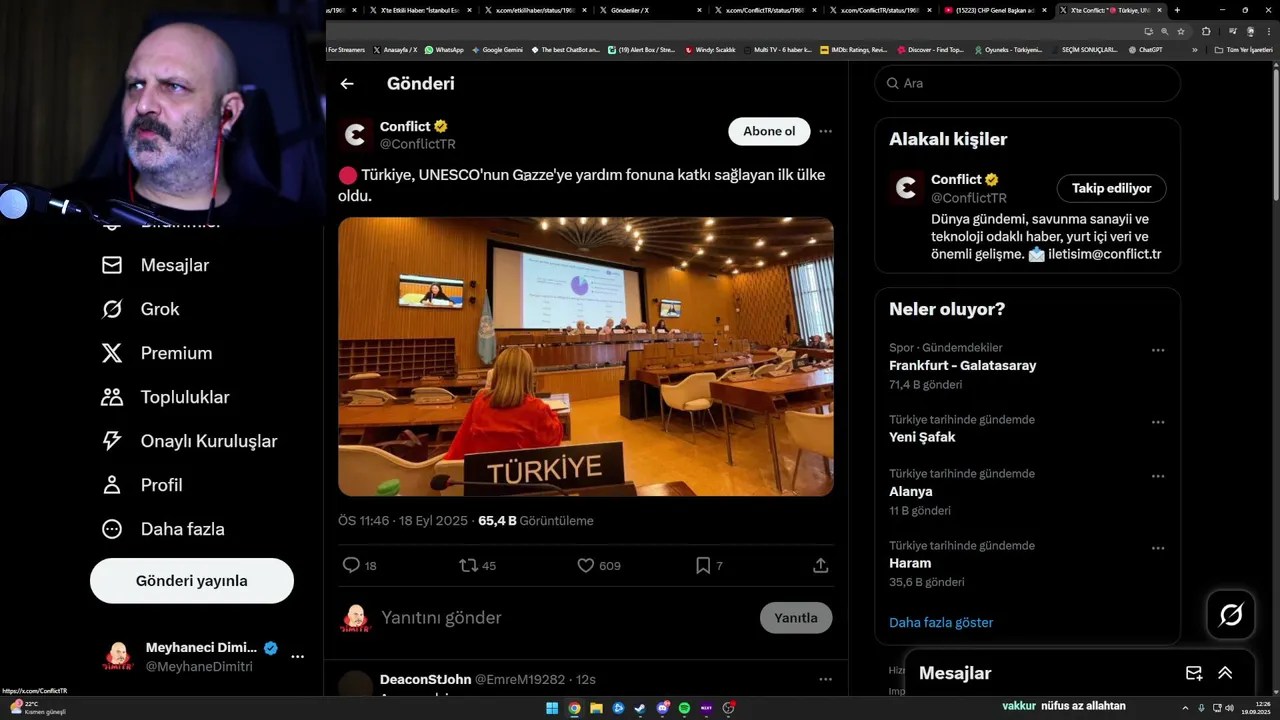Screen dimensions: 1280x720
Task: Click the new message icon in Mesajlar drawer
Action: [x=1194, y=673]
